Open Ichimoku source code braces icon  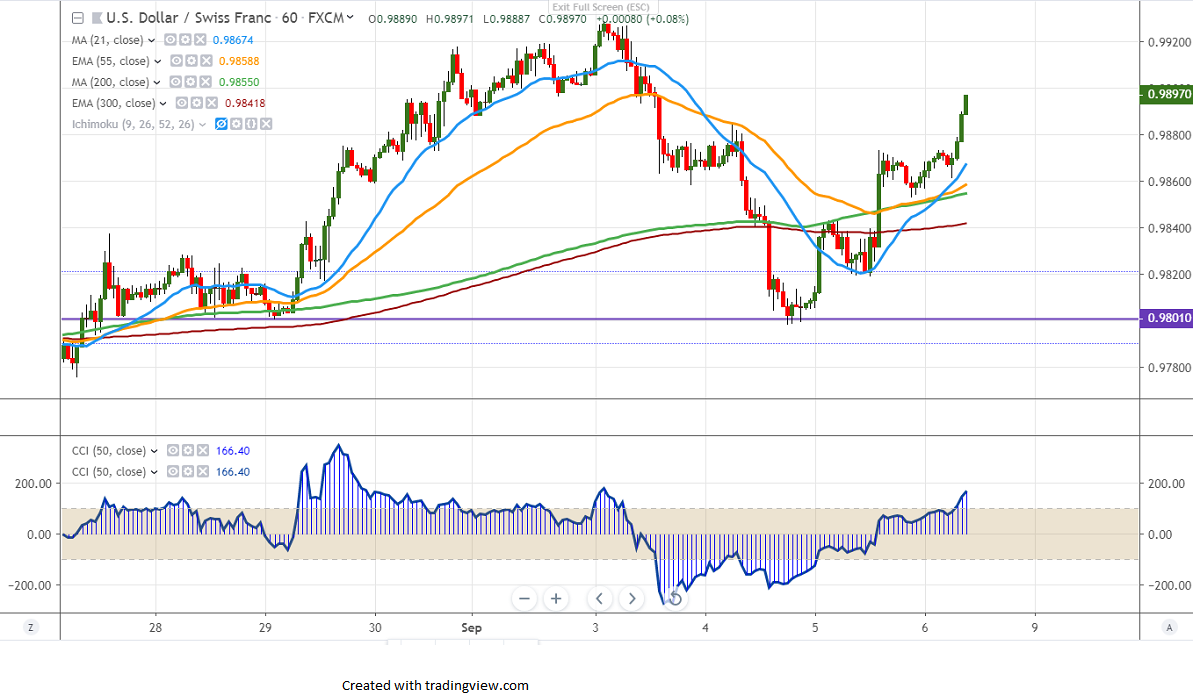(250, 123)
